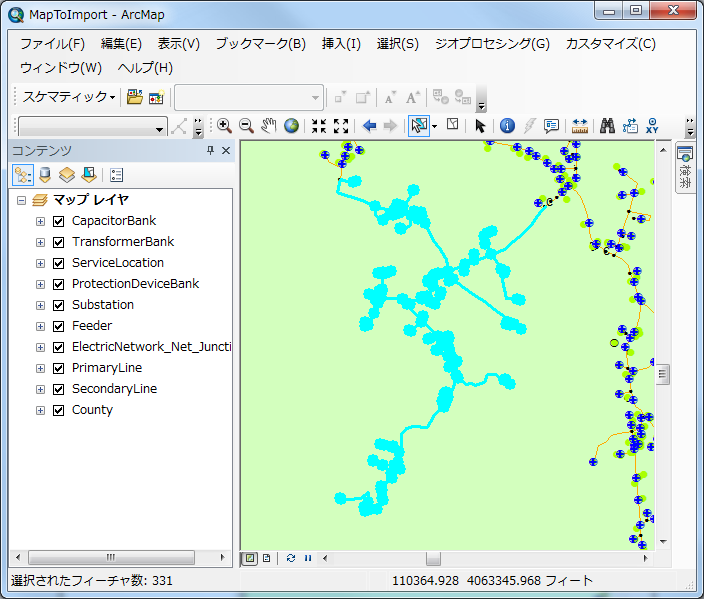Switch to List By Visibility
Image resolution: width=704 pixels, height=599 pixels.
coord(67,175)
